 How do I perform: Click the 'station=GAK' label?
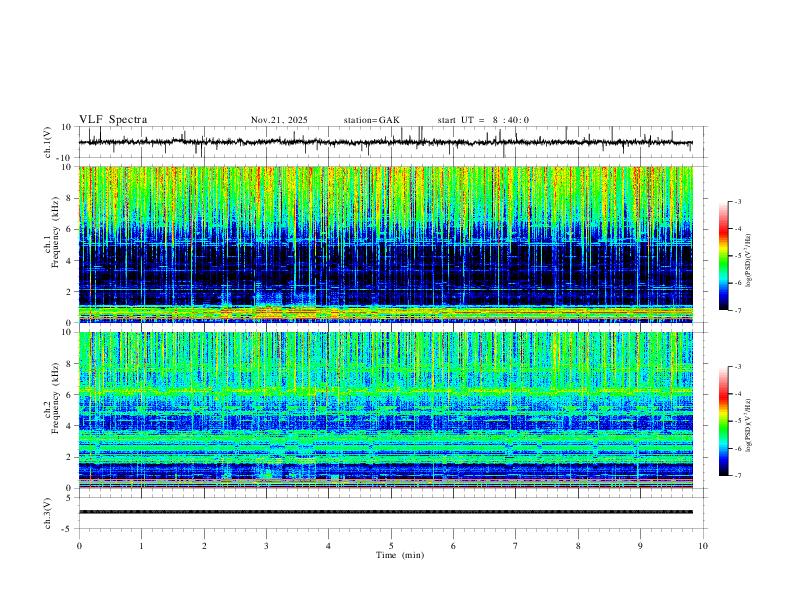371,120
